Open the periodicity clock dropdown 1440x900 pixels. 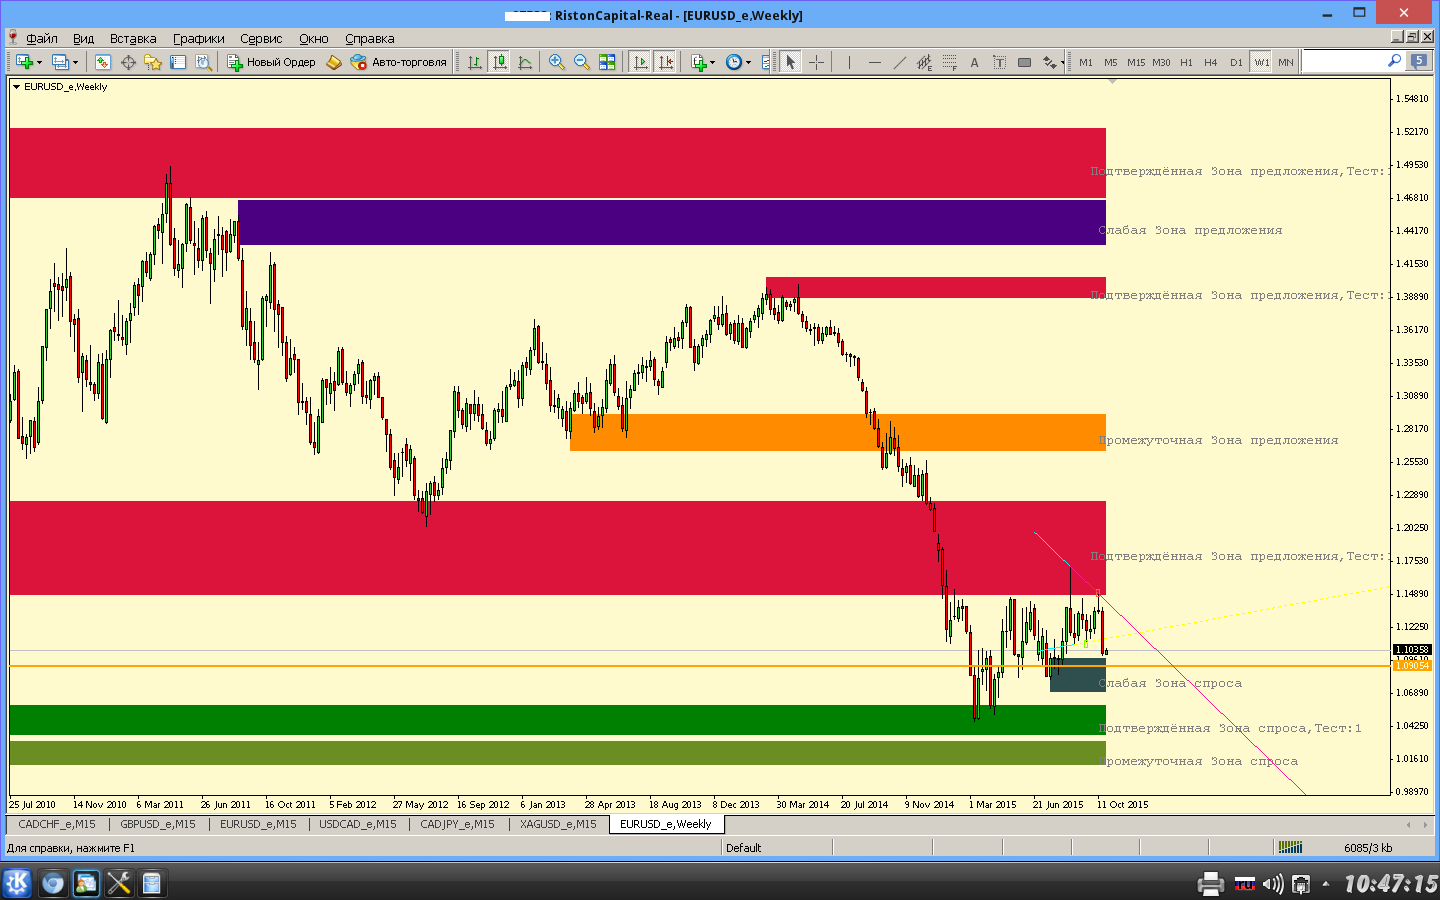click(748, 63)
